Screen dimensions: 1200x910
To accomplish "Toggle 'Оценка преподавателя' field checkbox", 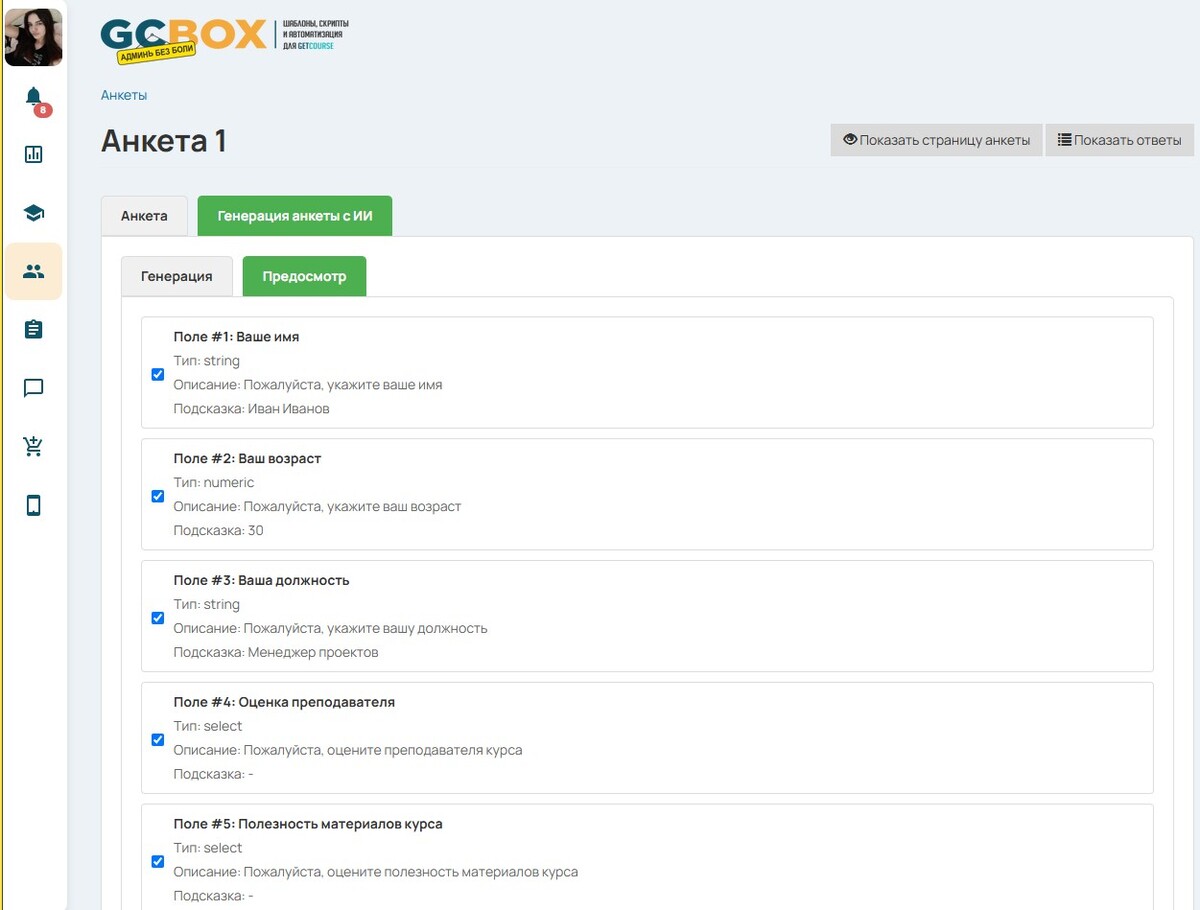I will pos(158,740).
